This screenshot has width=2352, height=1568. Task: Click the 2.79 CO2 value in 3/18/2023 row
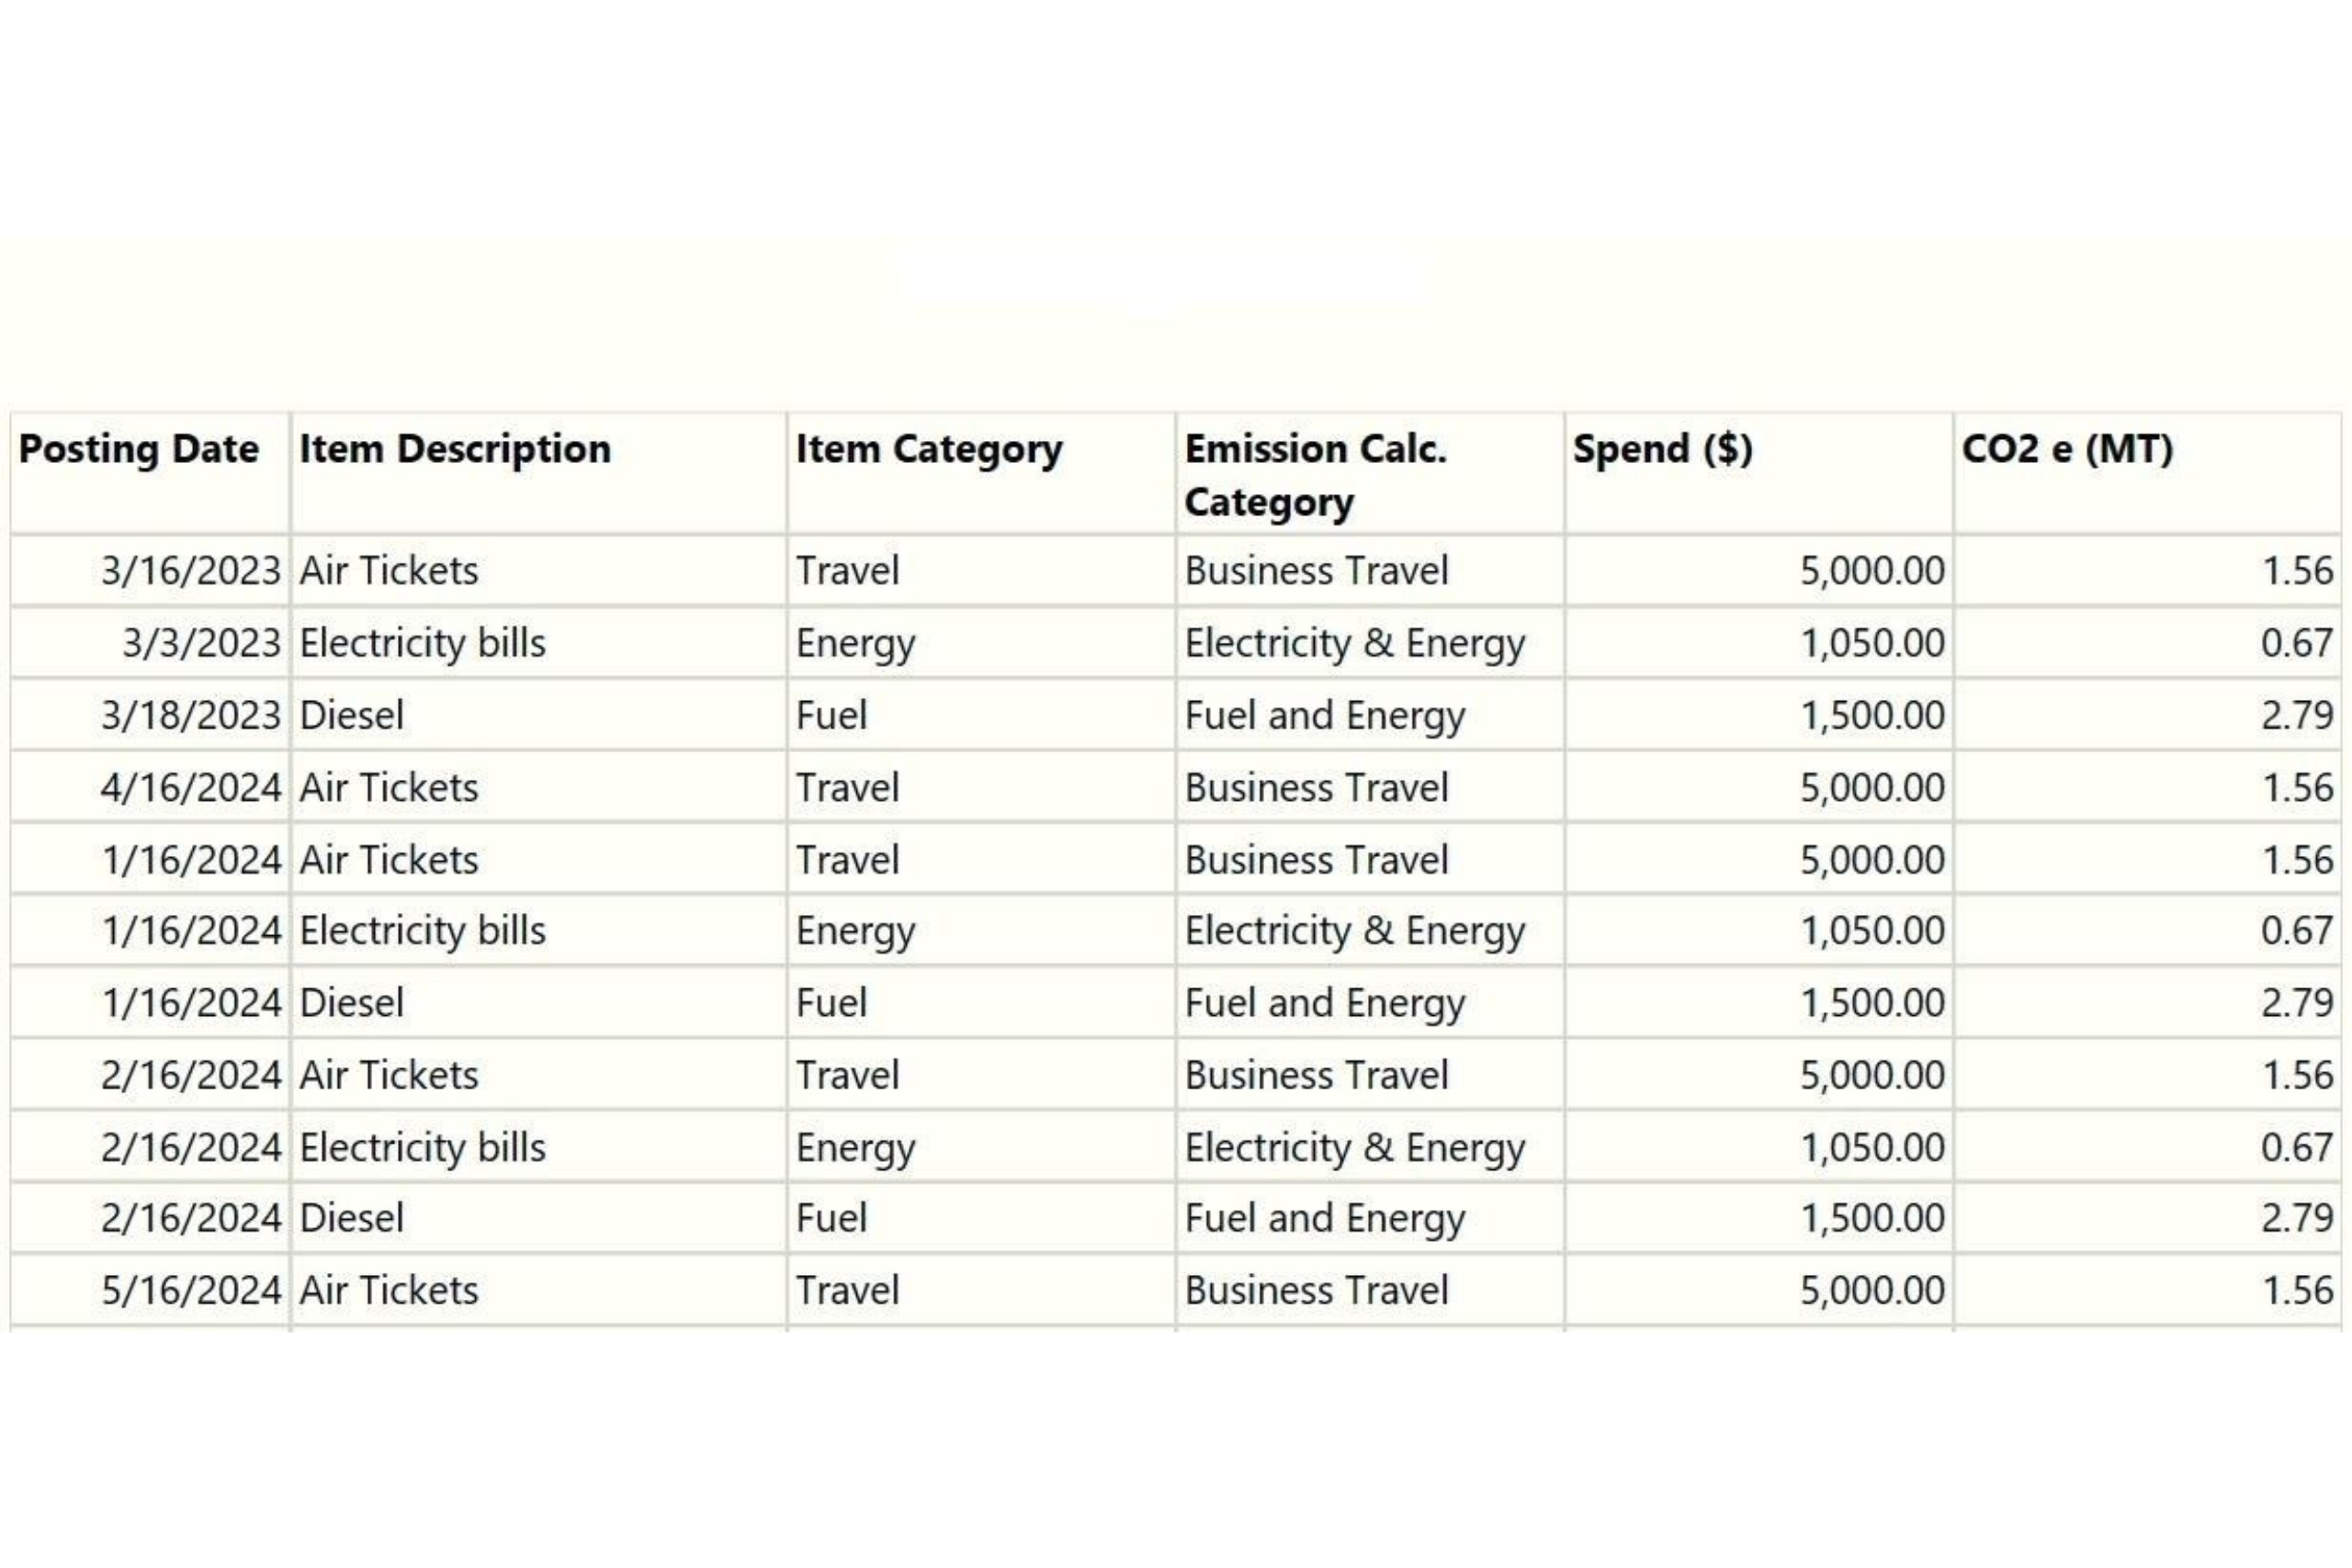(2296, 716)
